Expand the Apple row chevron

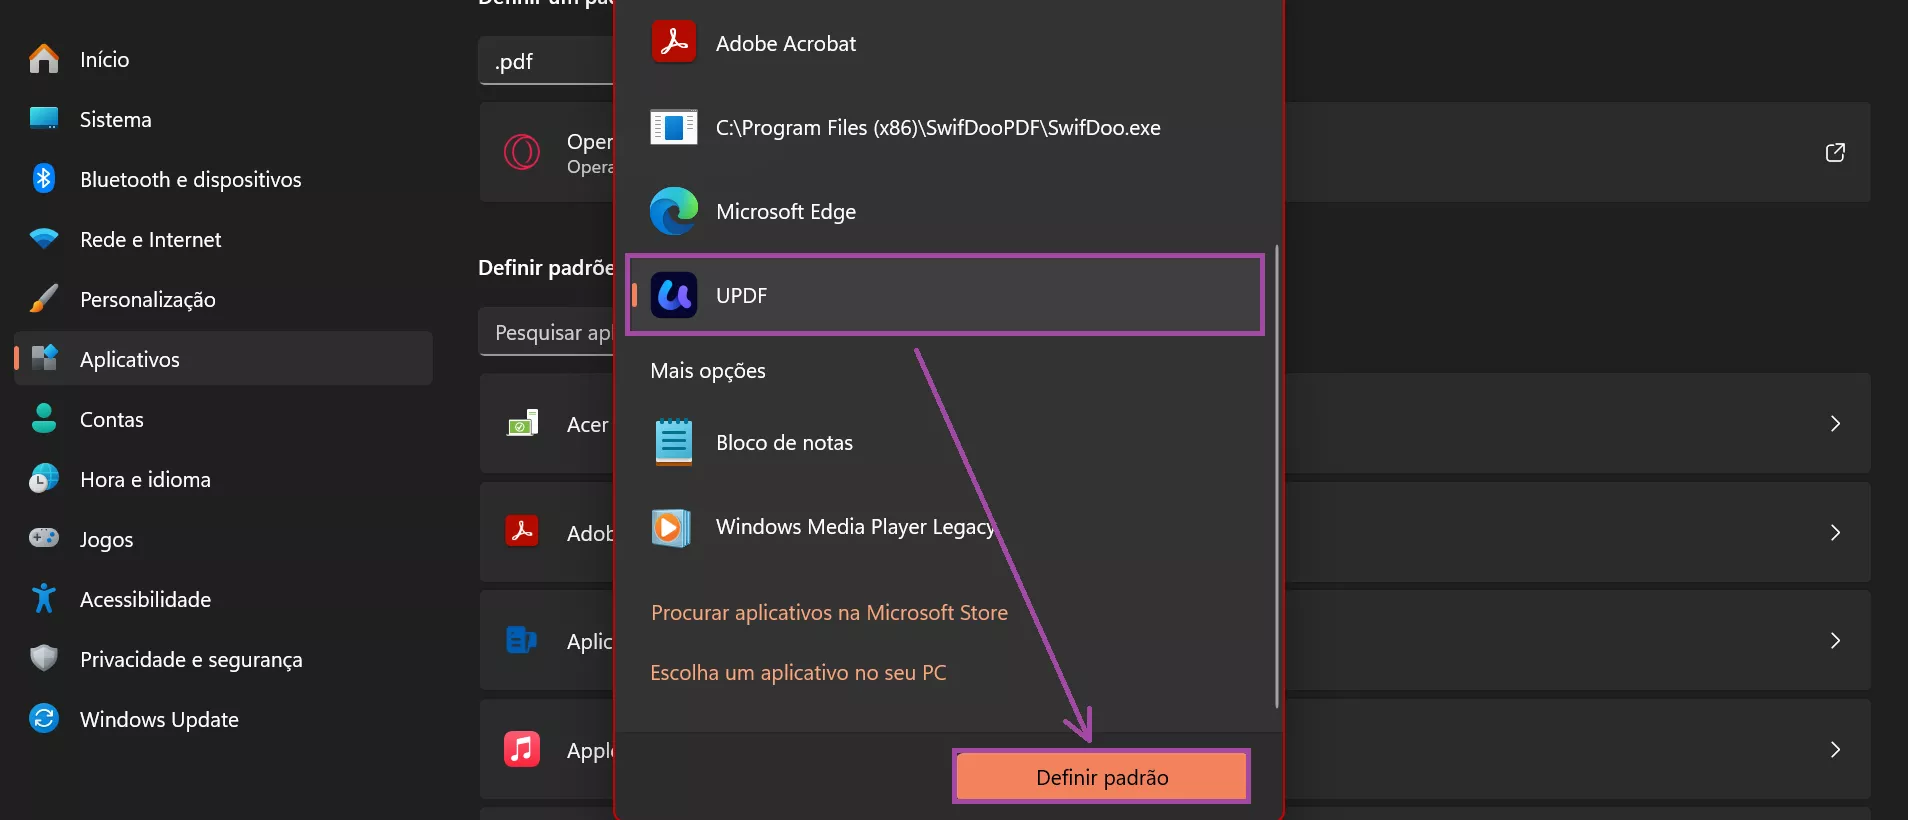[1835, 750]
